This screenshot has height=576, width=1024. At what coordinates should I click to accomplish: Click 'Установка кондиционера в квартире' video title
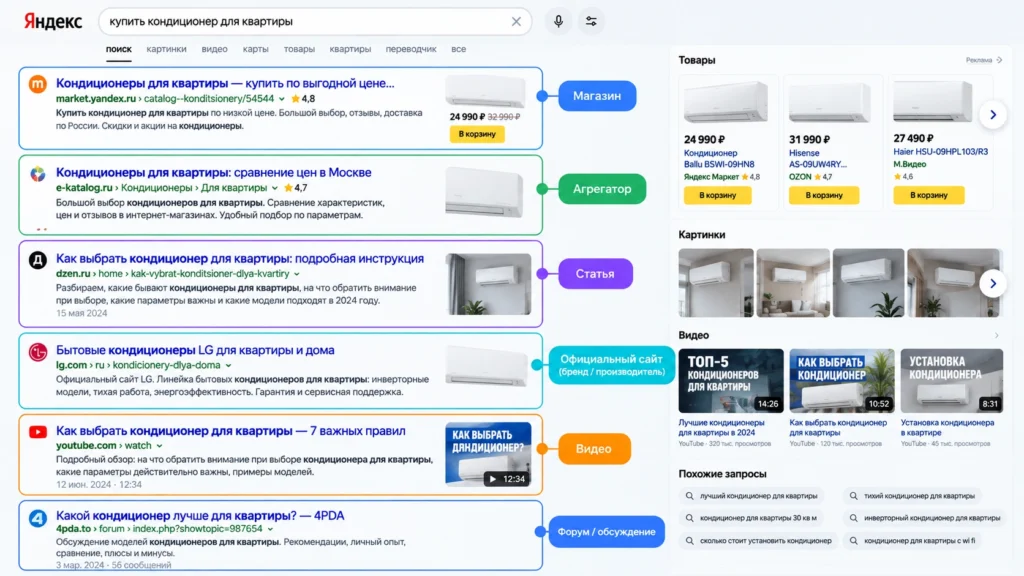[948, 428]
